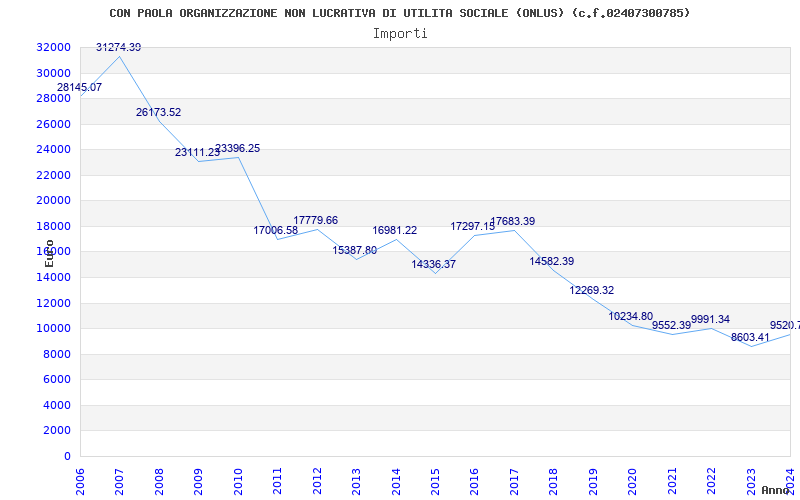Click x-axis year 2009

[198, 481]
